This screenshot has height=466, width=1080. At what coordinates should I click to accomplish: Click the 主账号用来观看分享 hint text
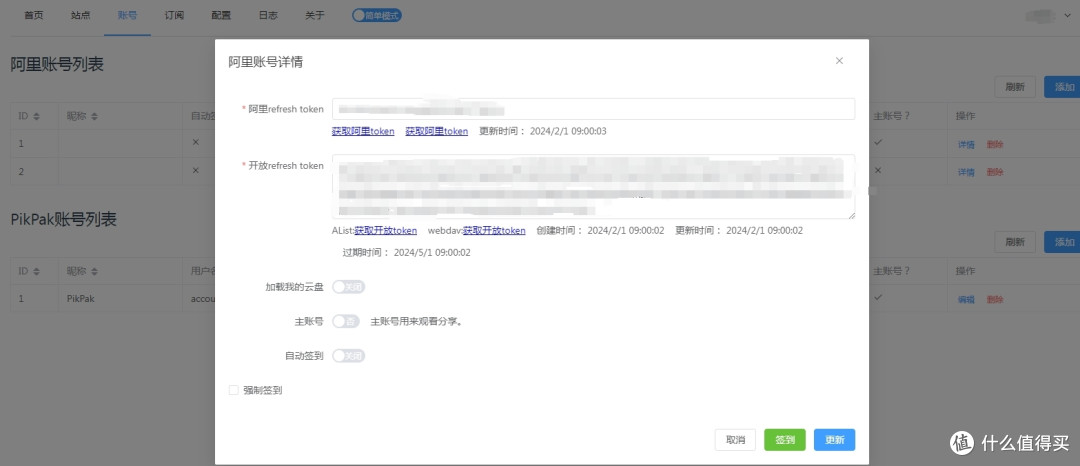416,321
